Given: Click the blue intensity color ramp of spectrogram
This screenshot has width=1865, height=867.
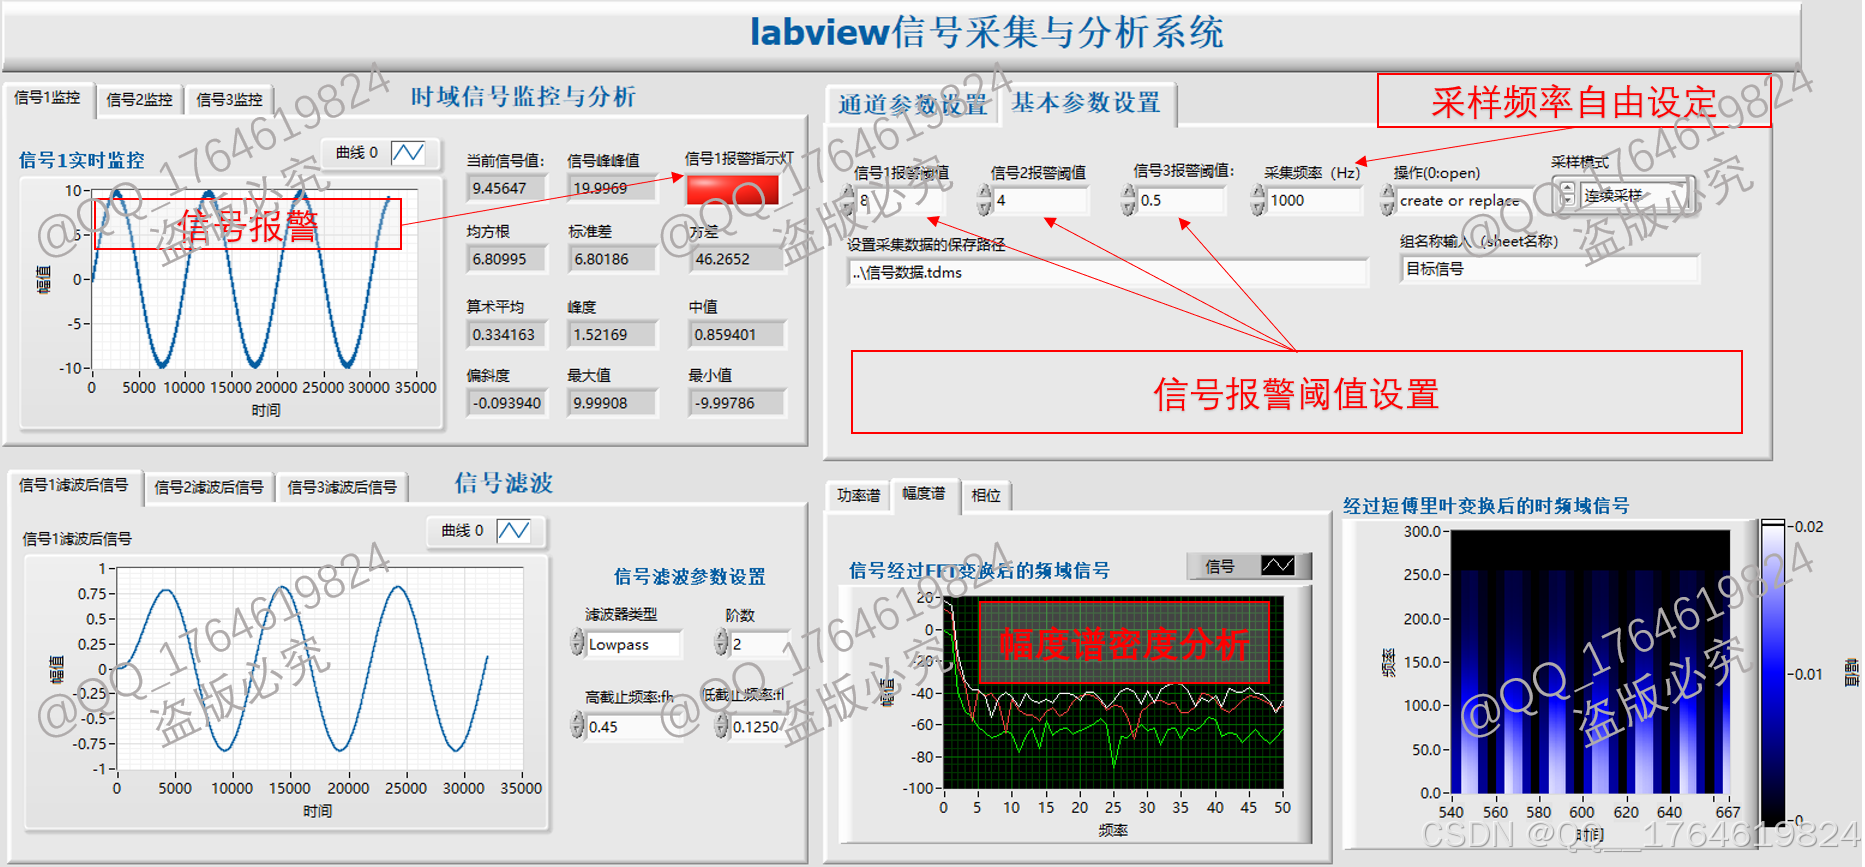Looking at the screenshot, I should click(x=1773, y=671).
